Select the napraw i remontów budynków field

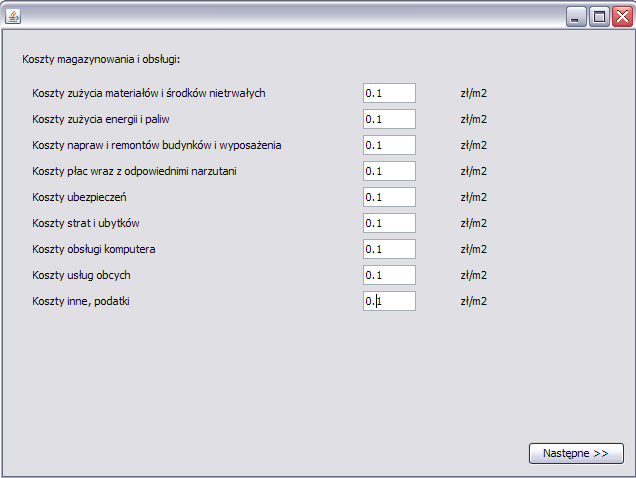[389, 145]
